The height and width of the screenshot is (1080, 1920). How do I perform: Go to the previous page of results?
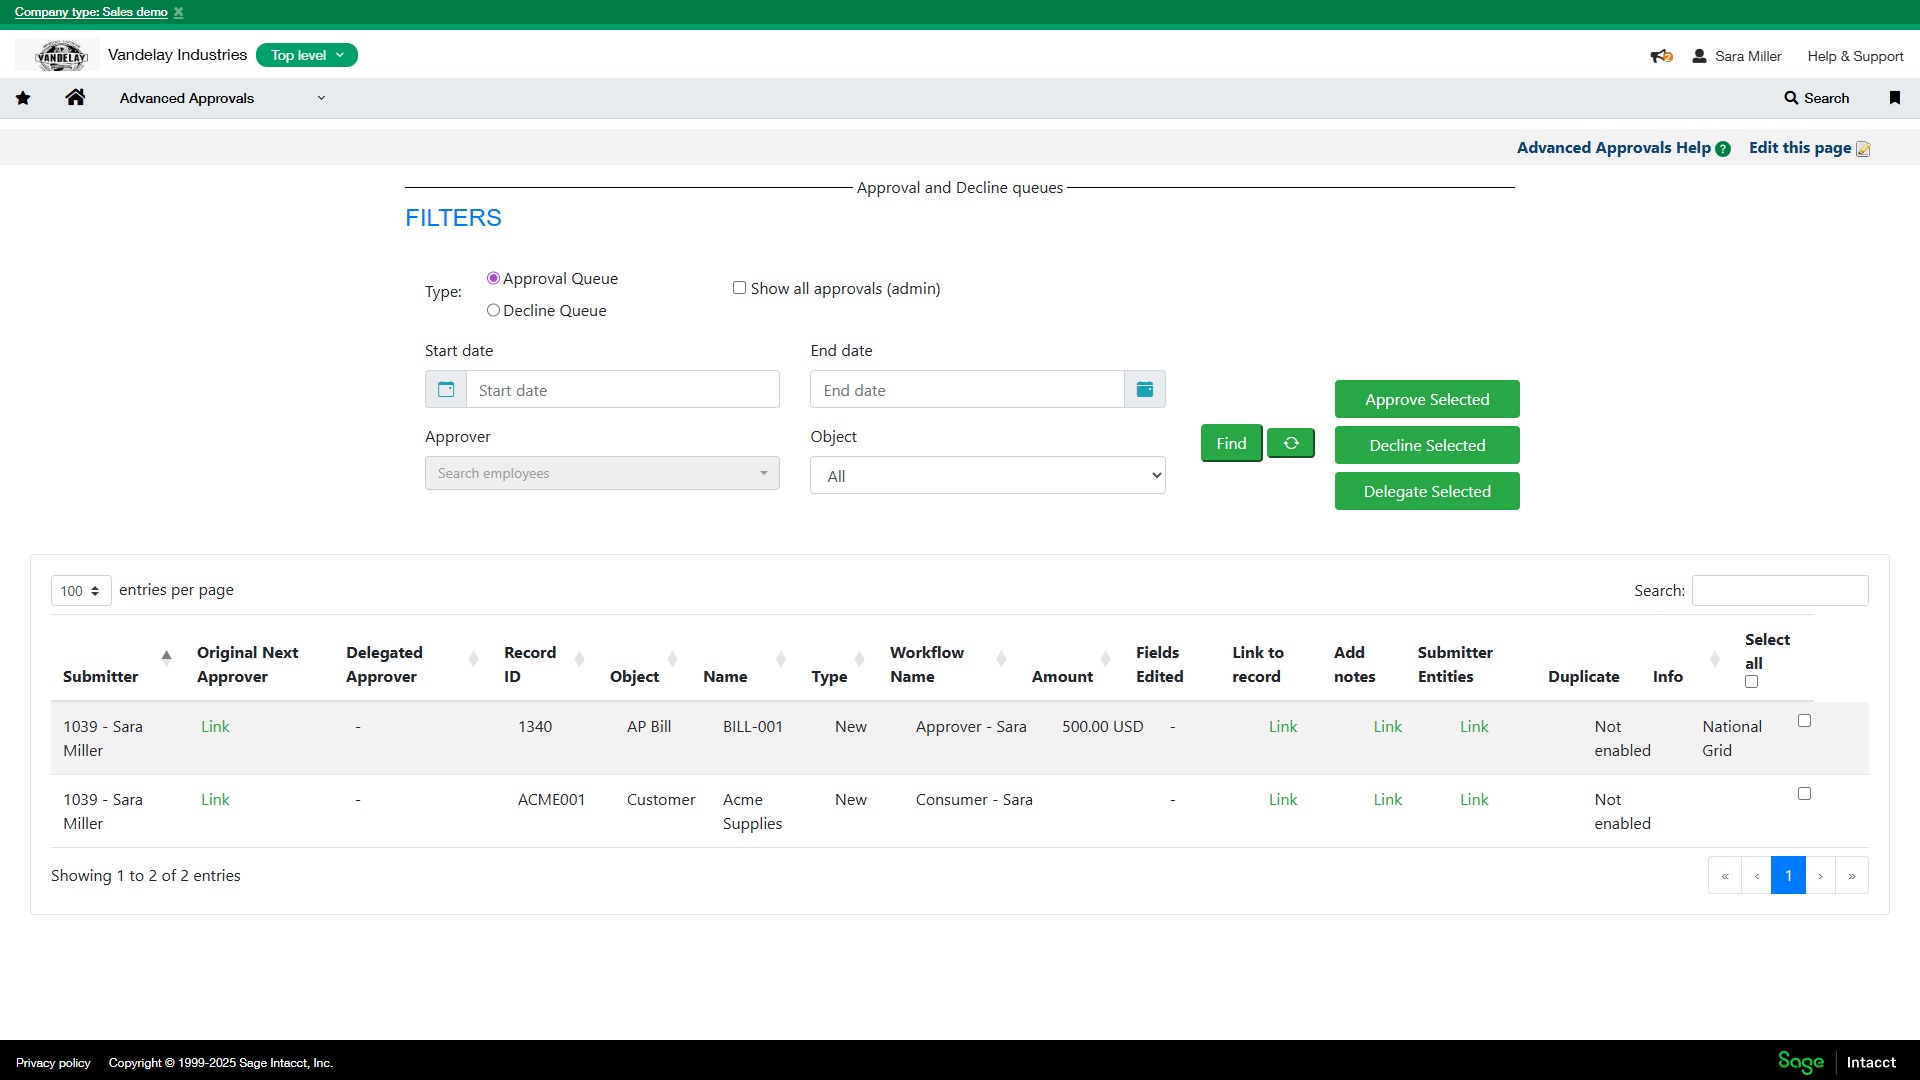tap(1757, 875)
